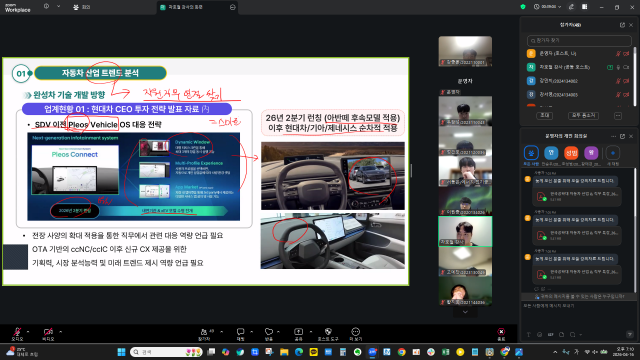Click the participant search field
Screen dimensions: 640x360
tap(579, 40)
